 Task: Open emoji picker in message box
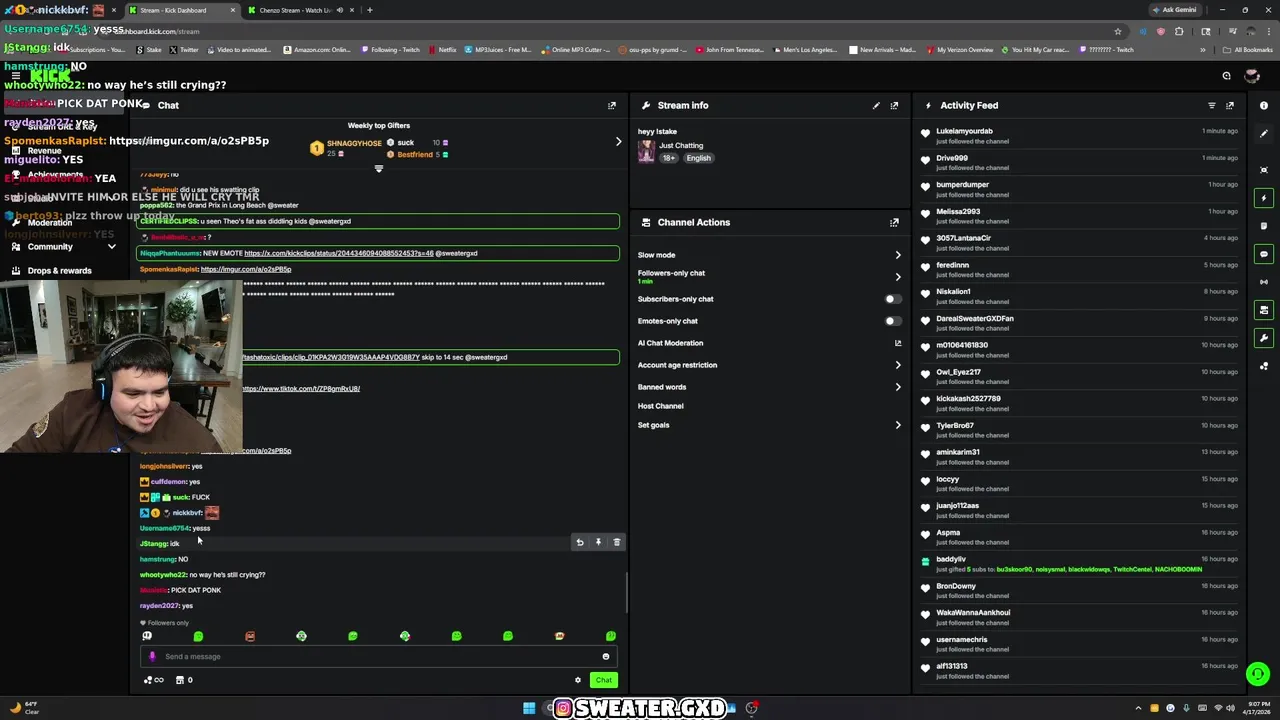pos(606,657)
